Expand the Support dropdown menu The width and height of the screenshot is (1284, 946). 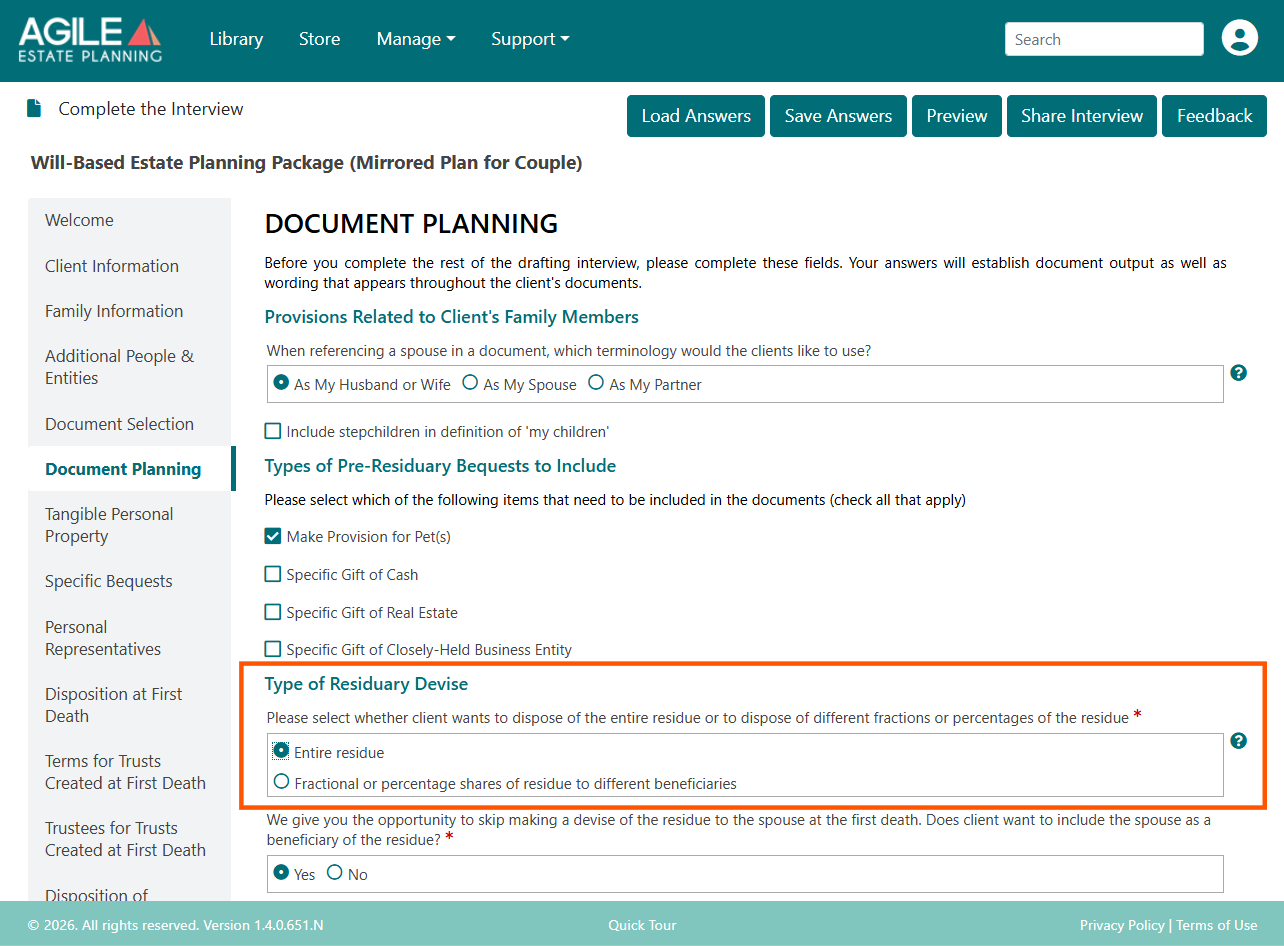pos(530,39)
